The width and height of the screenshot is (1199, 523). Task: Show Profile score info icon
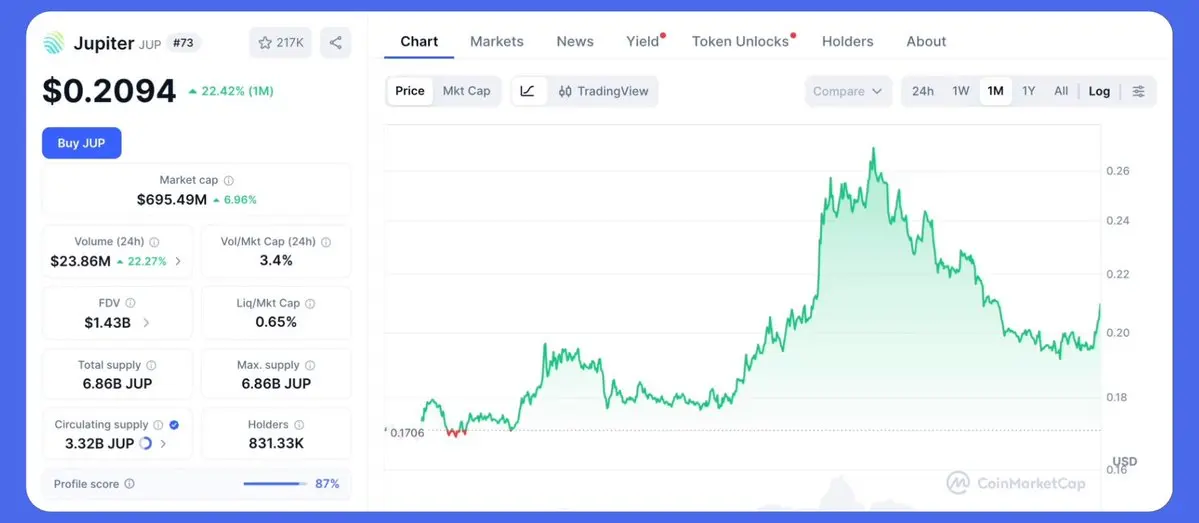pos(129,483)
